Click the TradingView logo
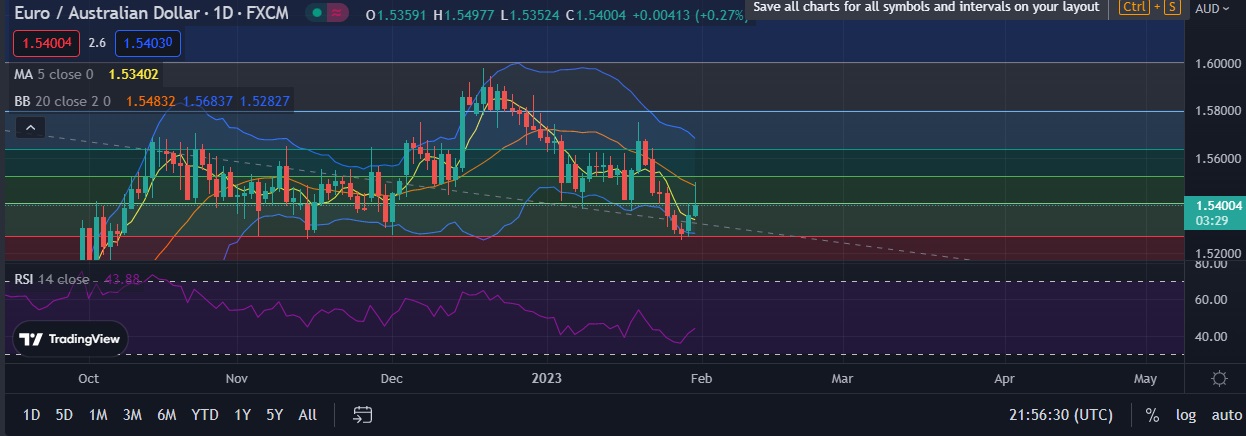1246x436 pixels. coord(70,340)
